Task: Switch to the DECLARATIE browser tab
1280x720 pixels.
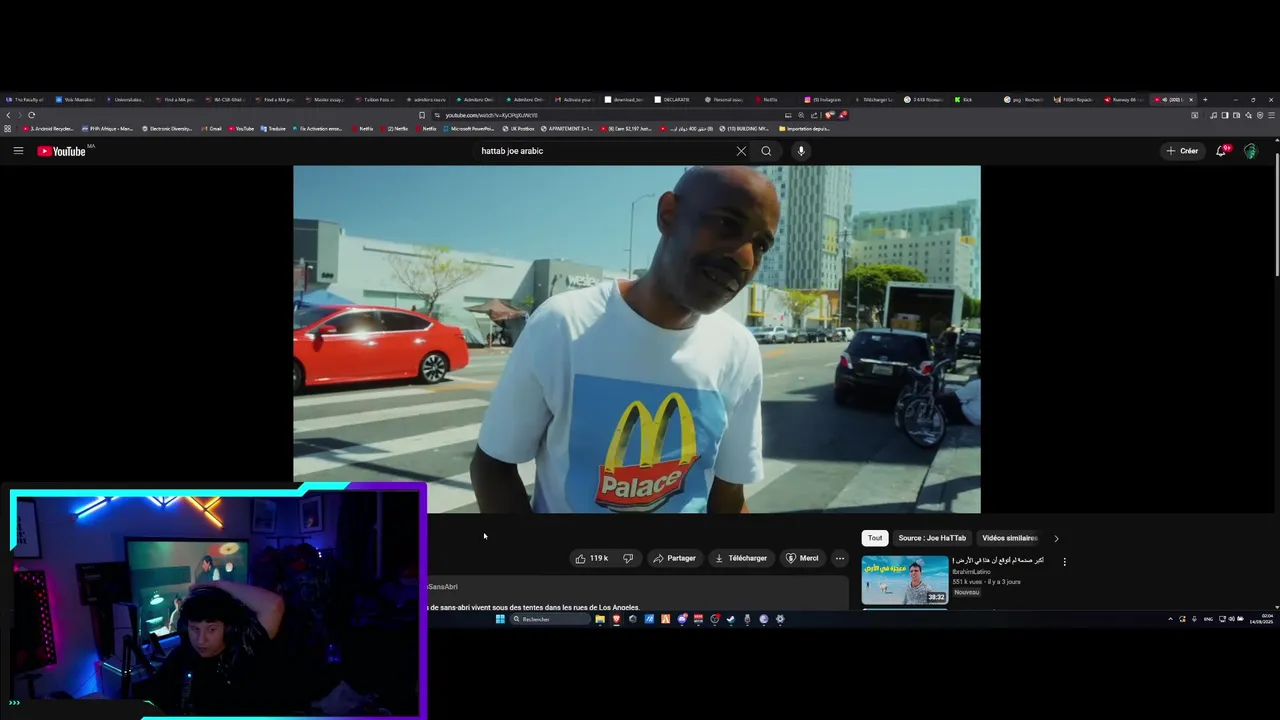Action: click(675, 100)
